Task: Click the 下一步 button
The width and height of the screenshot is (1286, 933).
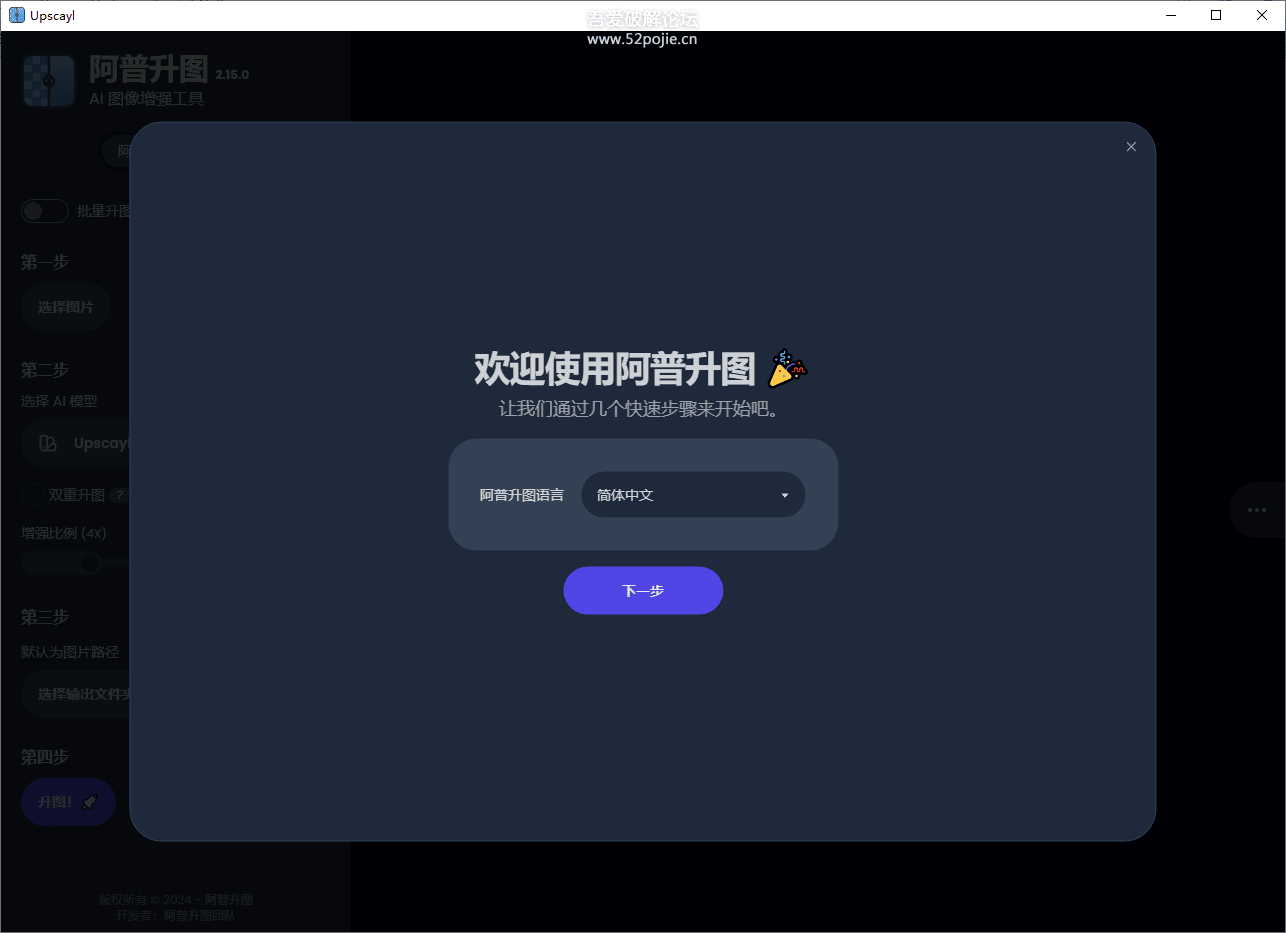Action: (643, 591)
